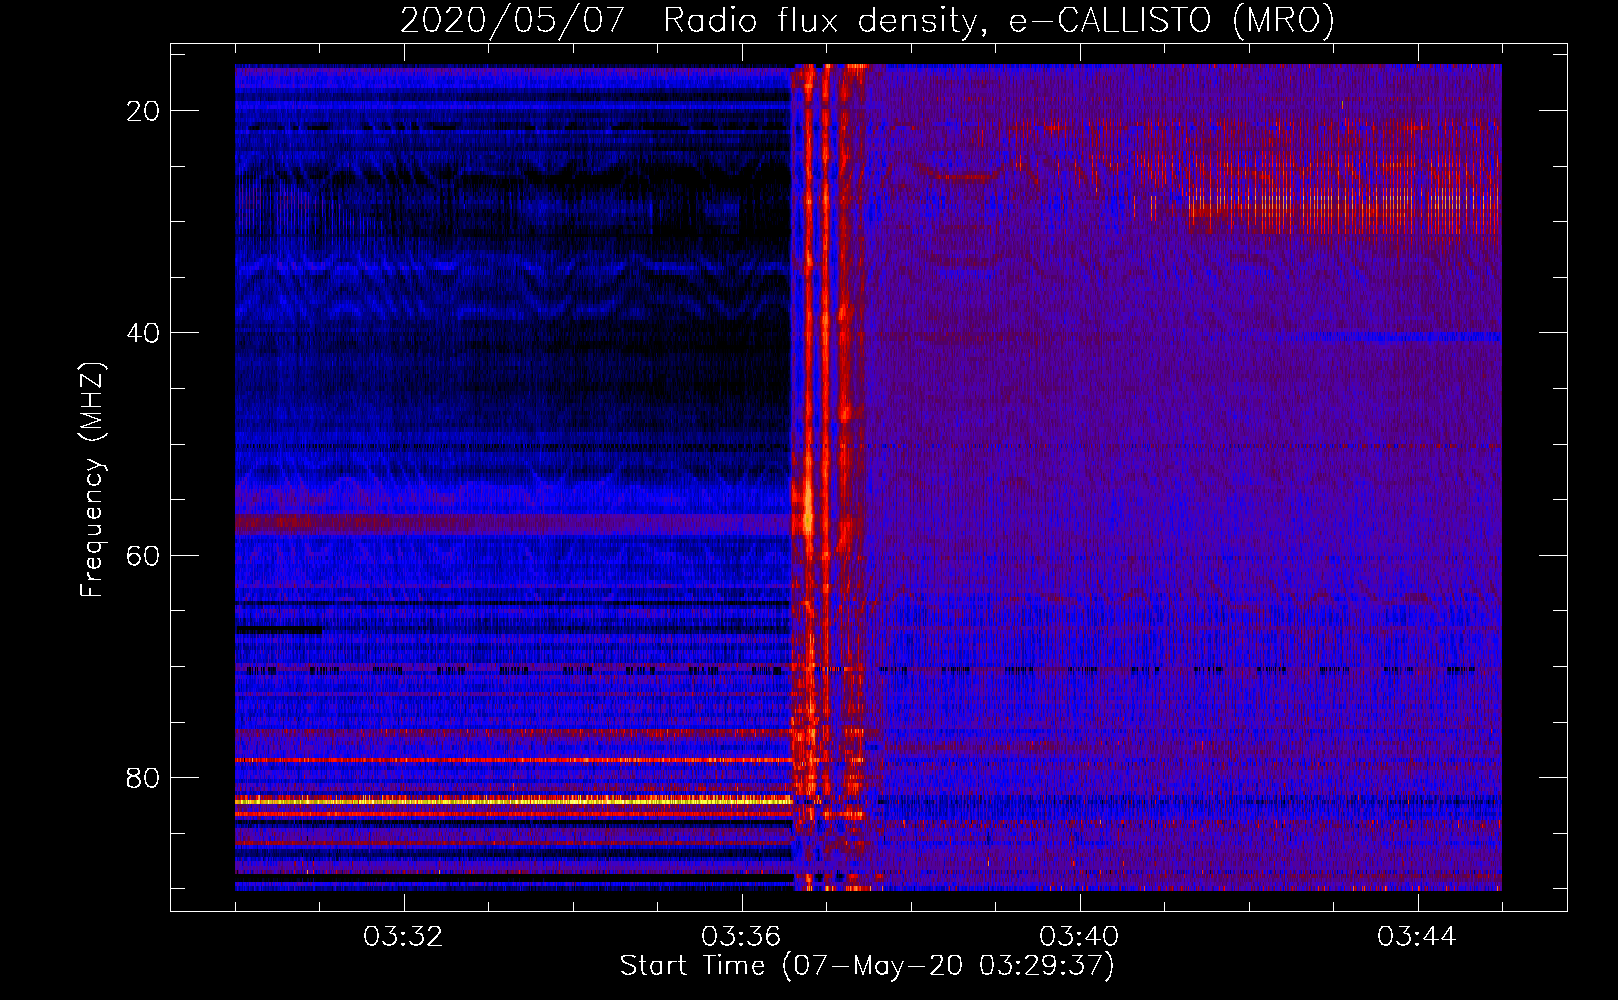The height and width of the screenshot is (1000, 1618).
Task: Click the date 2020/05/07 in the title
Action: (x=512, y=20)
